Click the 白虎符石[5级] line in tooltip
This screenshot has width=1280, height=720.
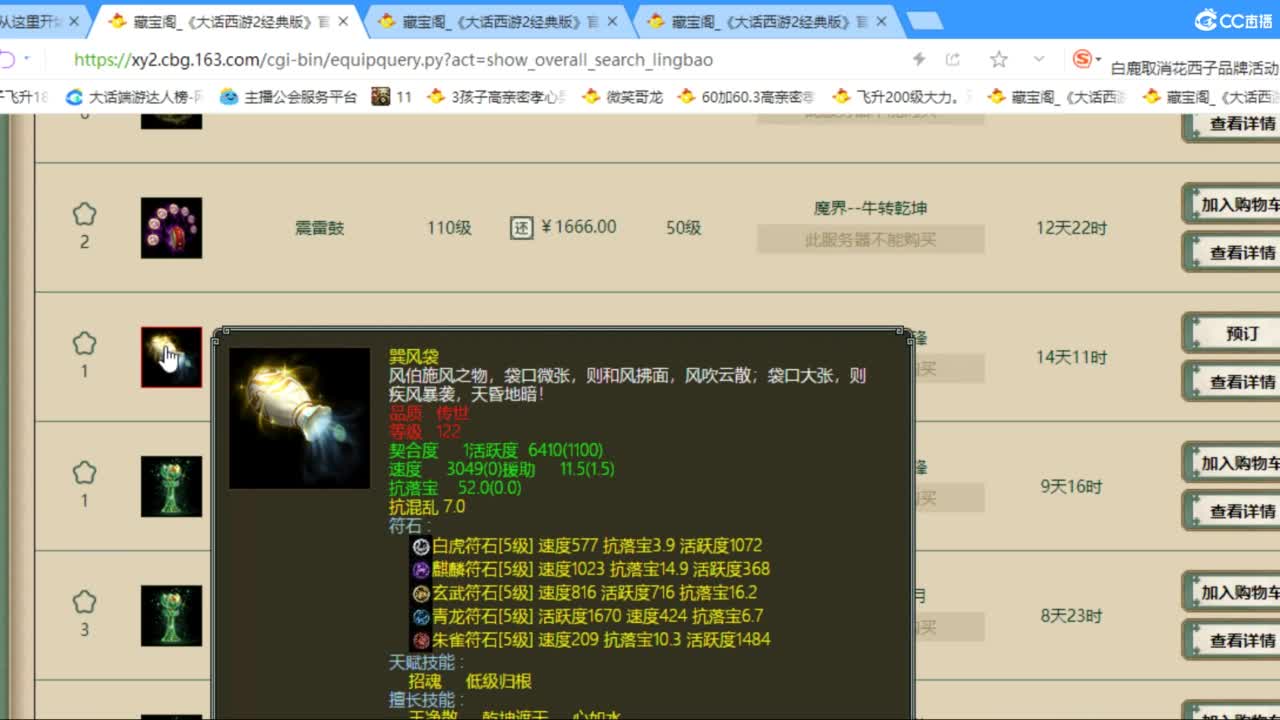[x=587, y=546]
